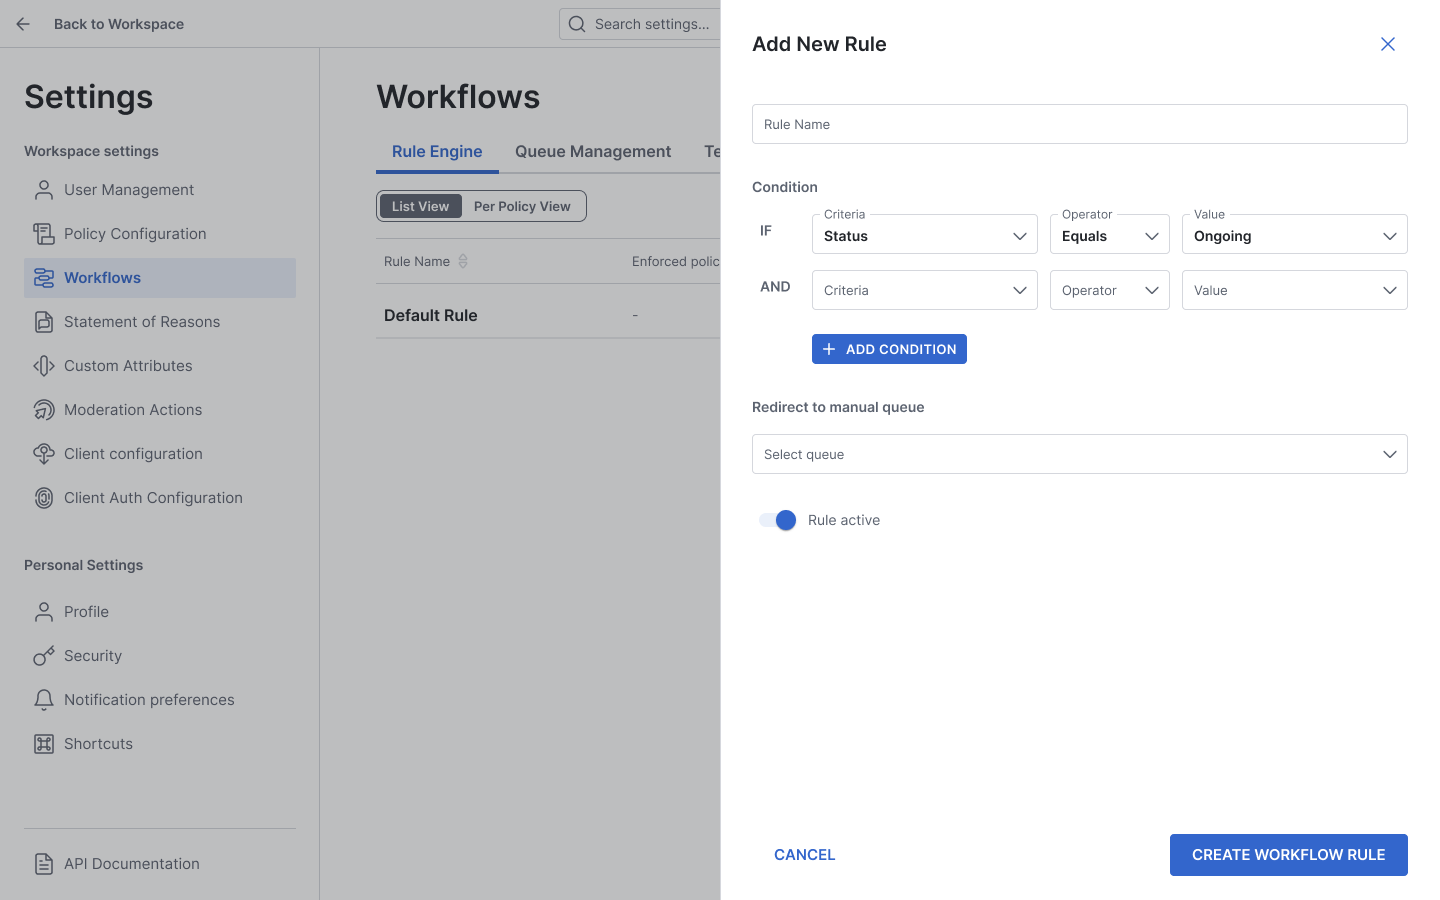This screenshot has width=1440, height=900.
Task: Click the ADD CONDITION button
Action: pos(889,349)
